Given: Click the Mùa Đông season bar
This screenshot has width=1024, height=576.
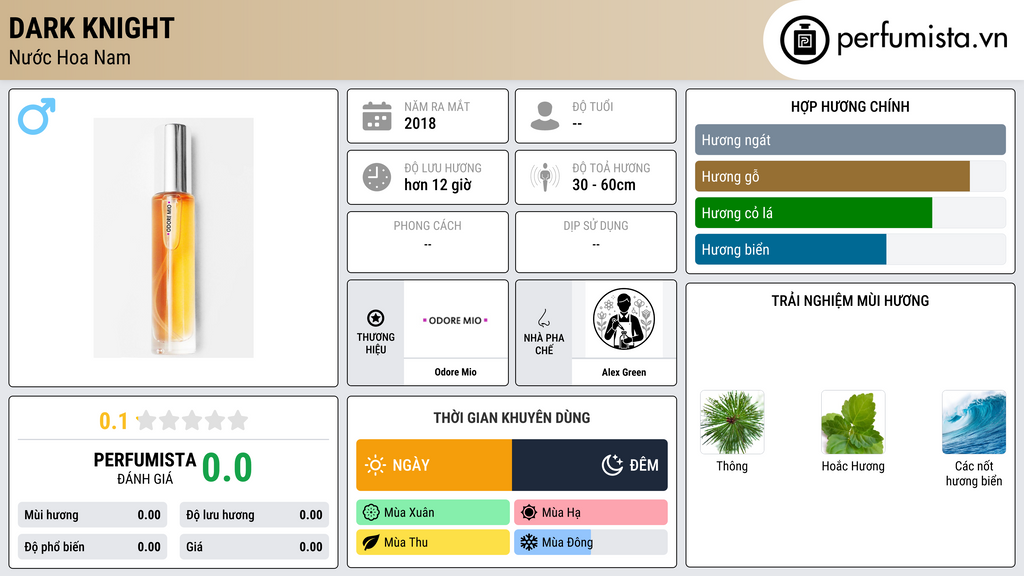Looking at the screenshot, I should (x=591, y=542).
